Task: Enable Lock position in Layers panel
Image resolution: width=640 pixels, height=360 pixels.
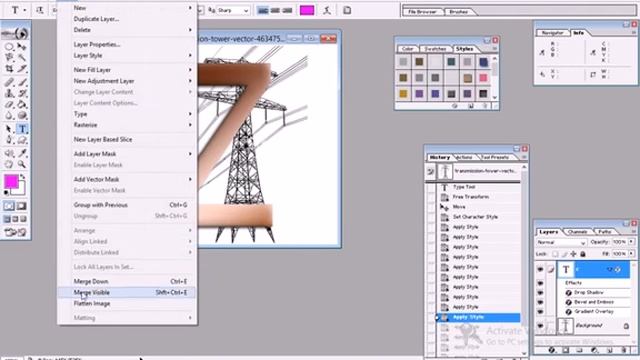Action: (x=573, y=254)
